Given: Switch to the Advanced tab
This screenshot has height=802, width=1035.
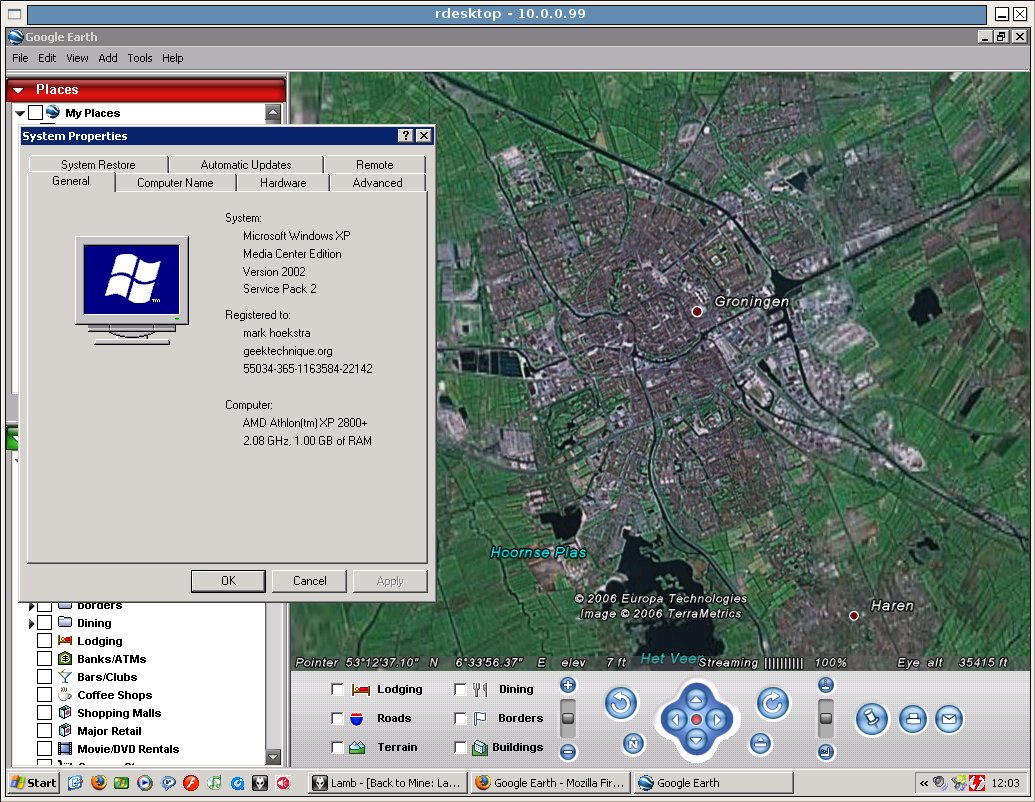Looking at the screenshot, I should click(x=377, y=183).
